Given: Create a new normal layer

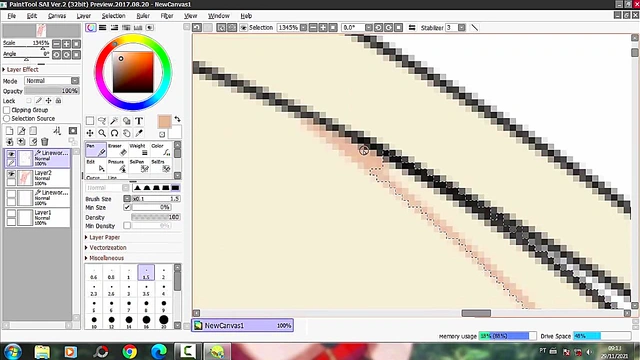Looking at the screenshot, I should 9,131.
